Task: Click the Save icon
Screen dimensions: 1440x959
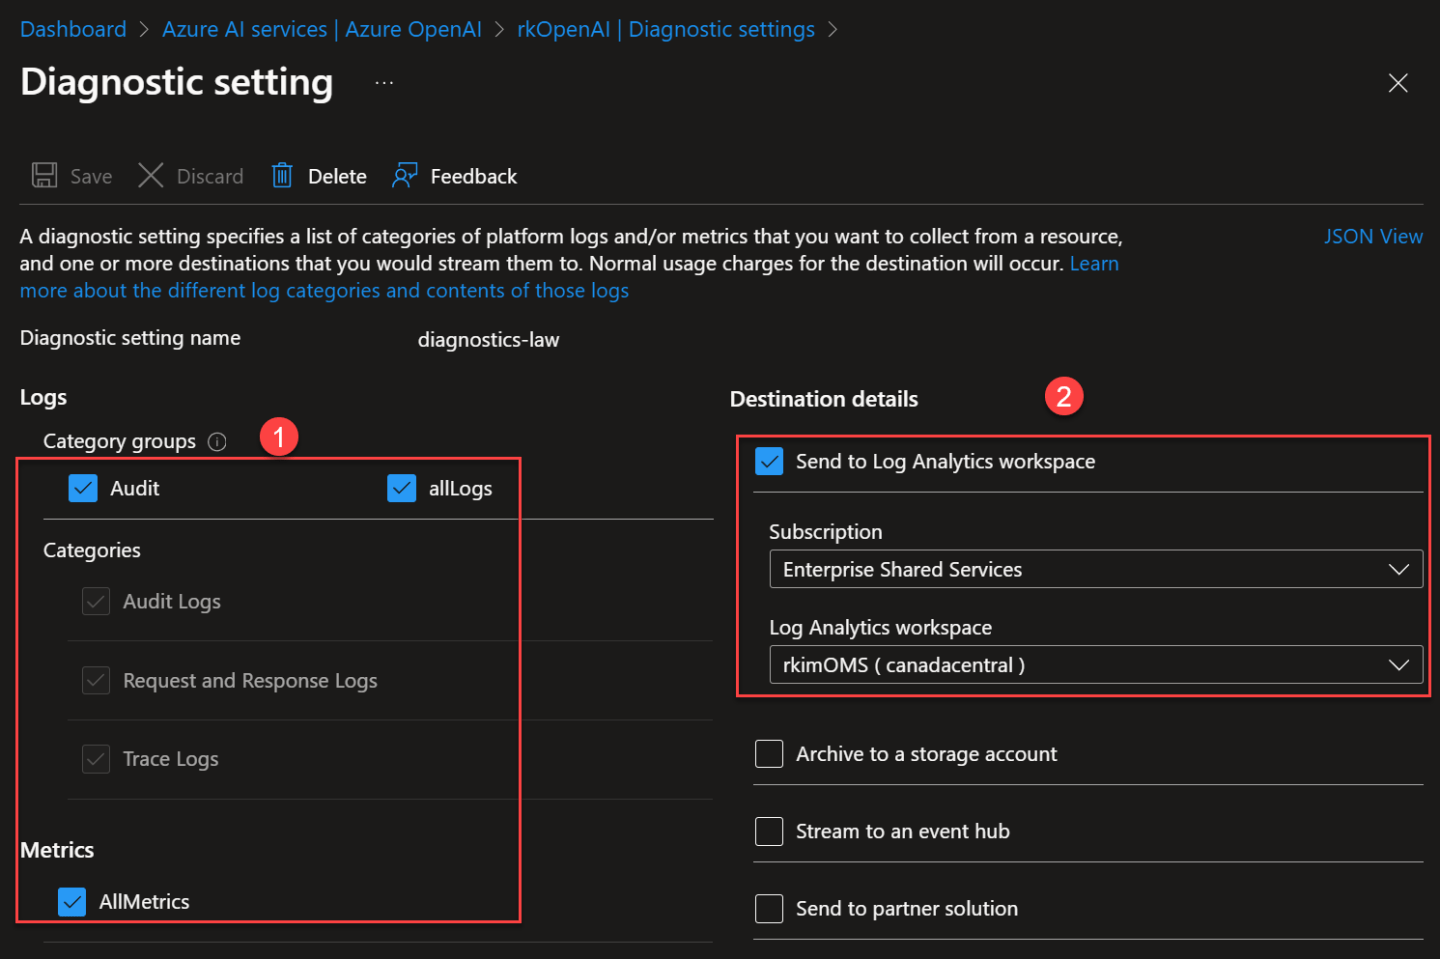Action: click(x=44, y=175)
